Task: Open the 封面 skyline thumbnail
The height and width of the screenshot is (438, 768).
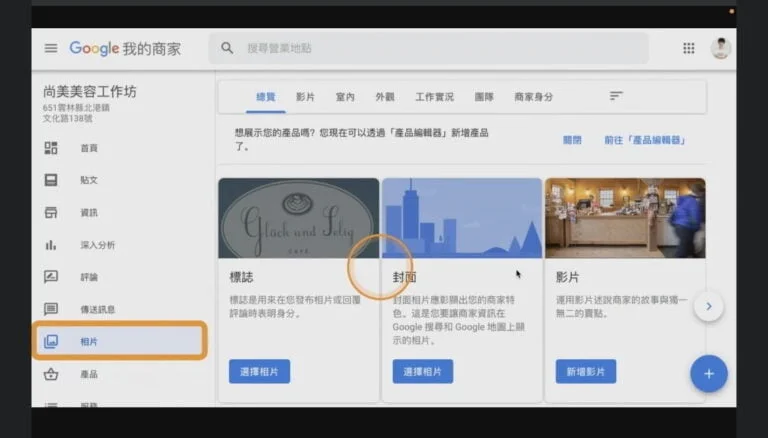Action: pyautogui.click(x=462, y=218)
